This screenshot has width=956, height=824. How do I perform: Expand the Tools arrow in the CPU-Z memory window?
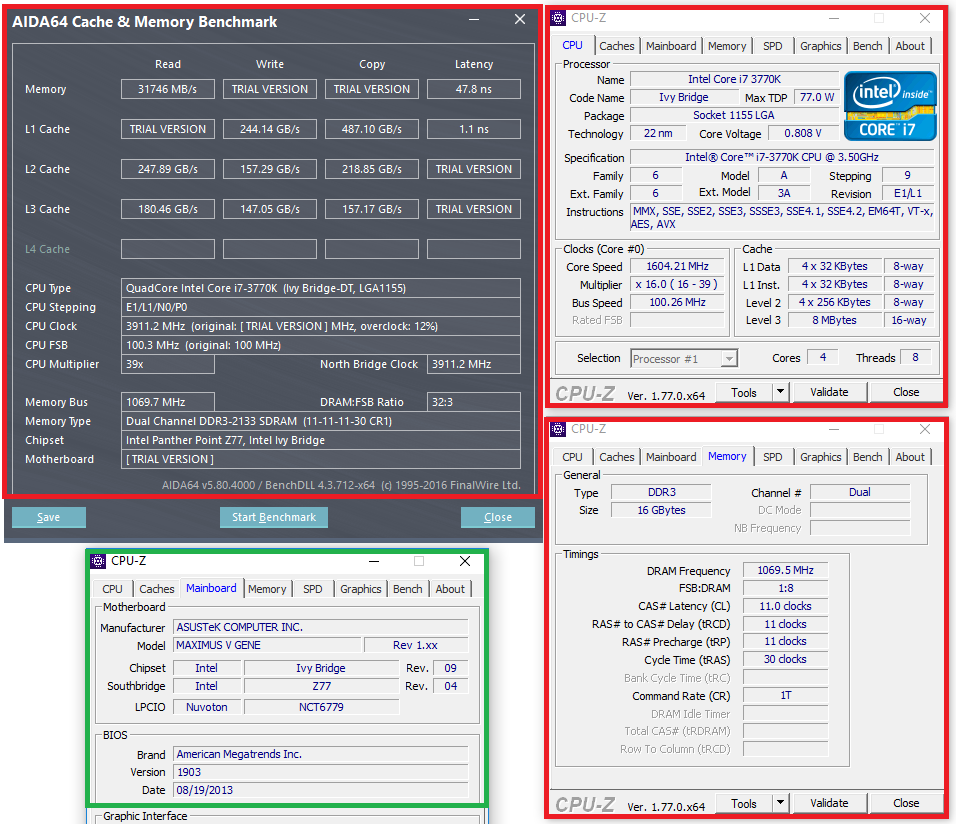[x=780, y=803]
